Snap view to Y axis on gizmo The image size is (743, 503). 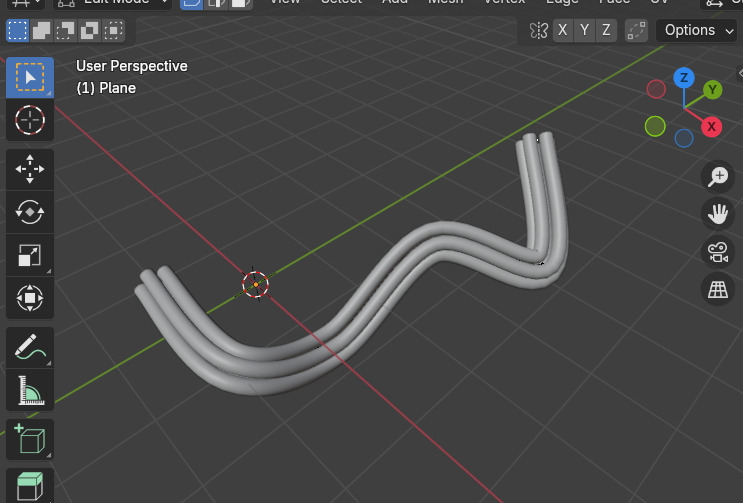[712, 90]
